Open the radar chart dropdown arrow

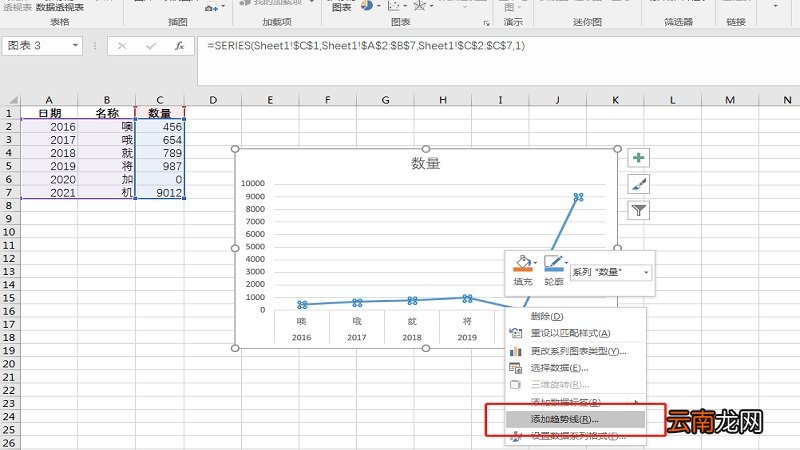pyautogui.click(x=432, y=6)
